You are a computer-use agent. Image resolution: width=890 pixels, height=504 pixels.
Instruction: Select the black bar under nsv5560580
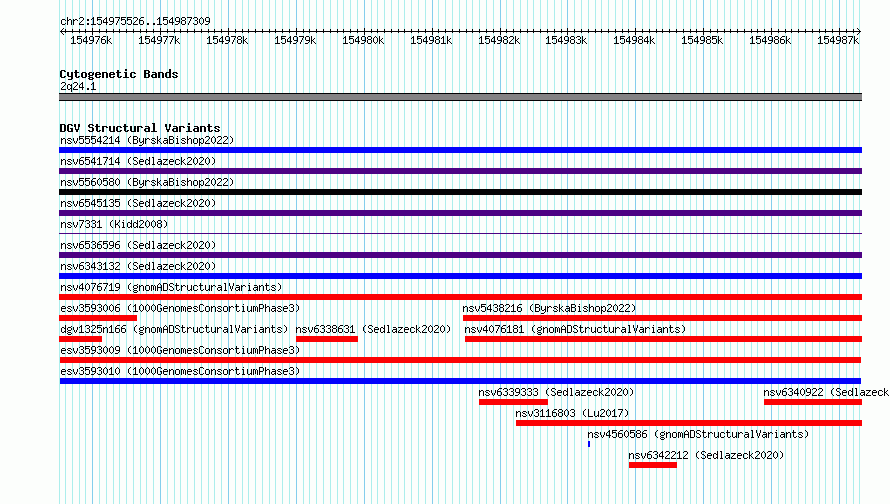coord(460,192)
